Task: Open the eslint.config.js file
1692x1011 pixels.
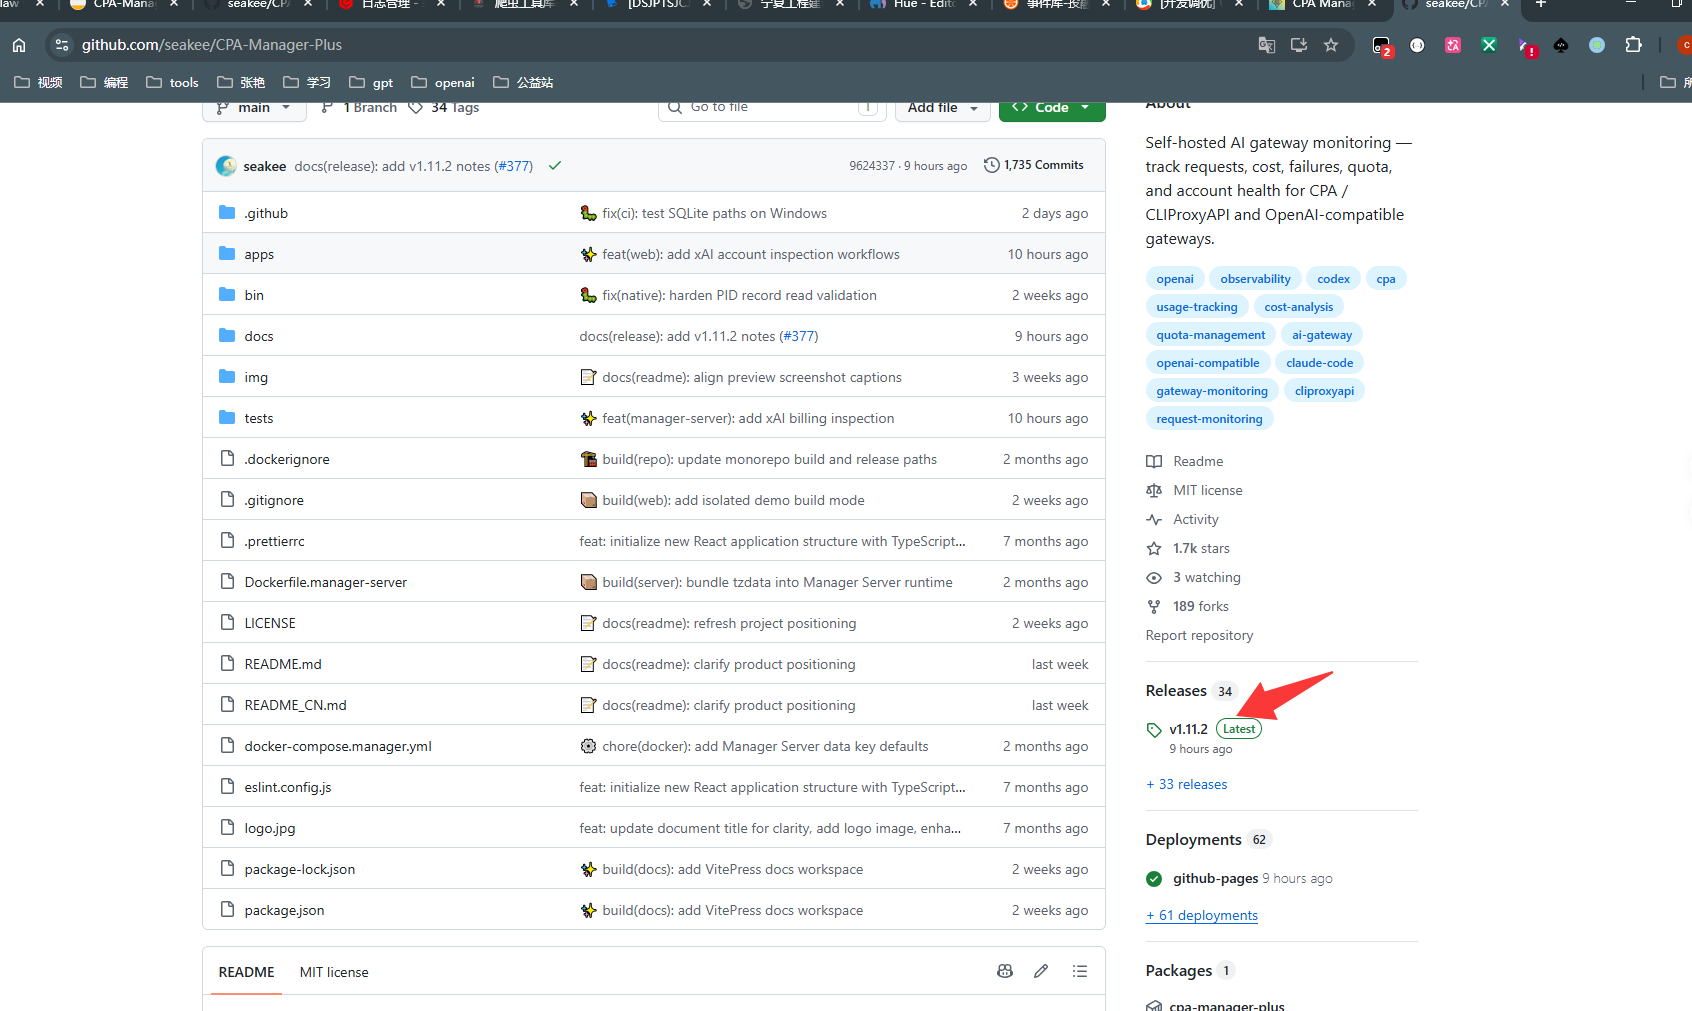Action: [288, 787]
